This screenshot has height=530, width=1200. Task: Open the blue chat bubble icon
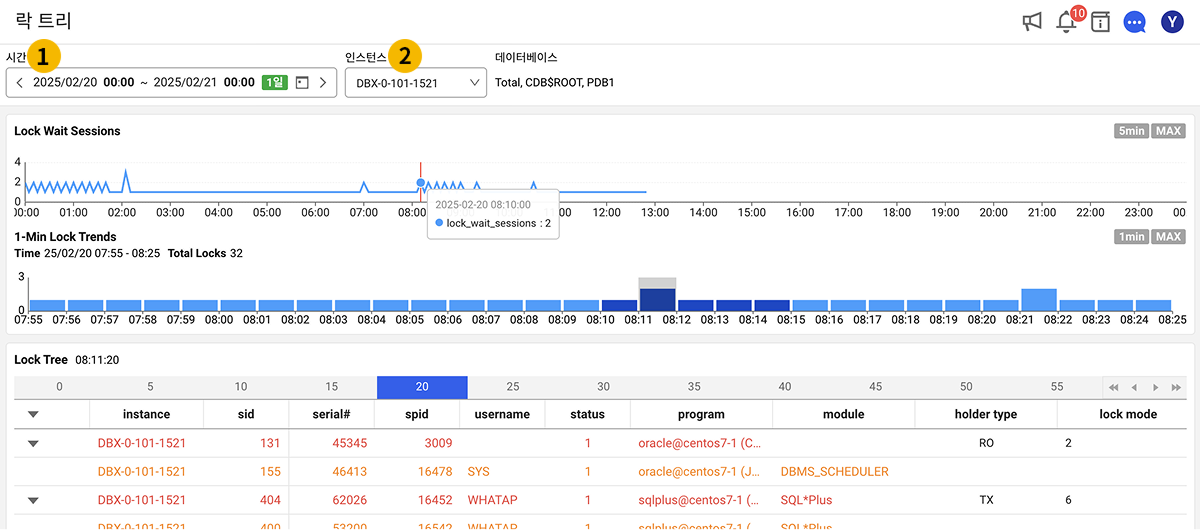1134,22
